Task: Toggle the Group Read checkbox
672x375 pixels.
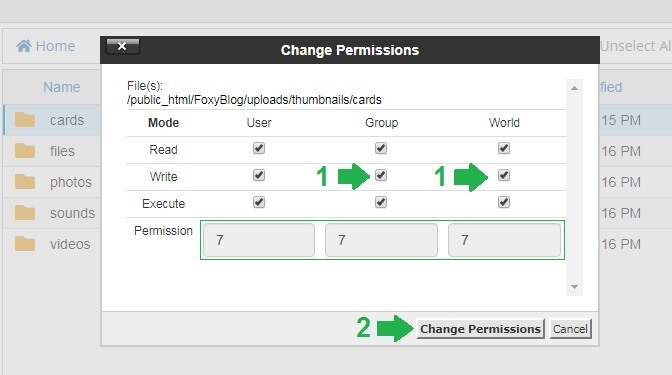Action: pyautogui.click(x=381, y=148)
